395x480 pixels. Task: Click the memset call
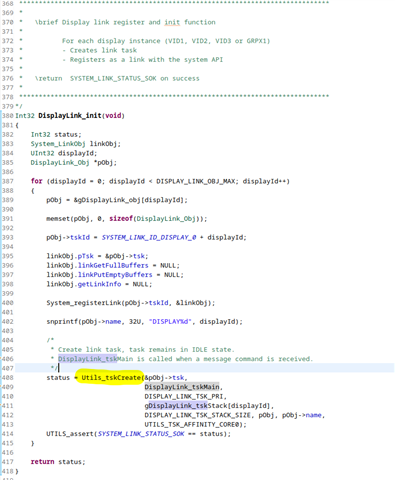(58, 219)
